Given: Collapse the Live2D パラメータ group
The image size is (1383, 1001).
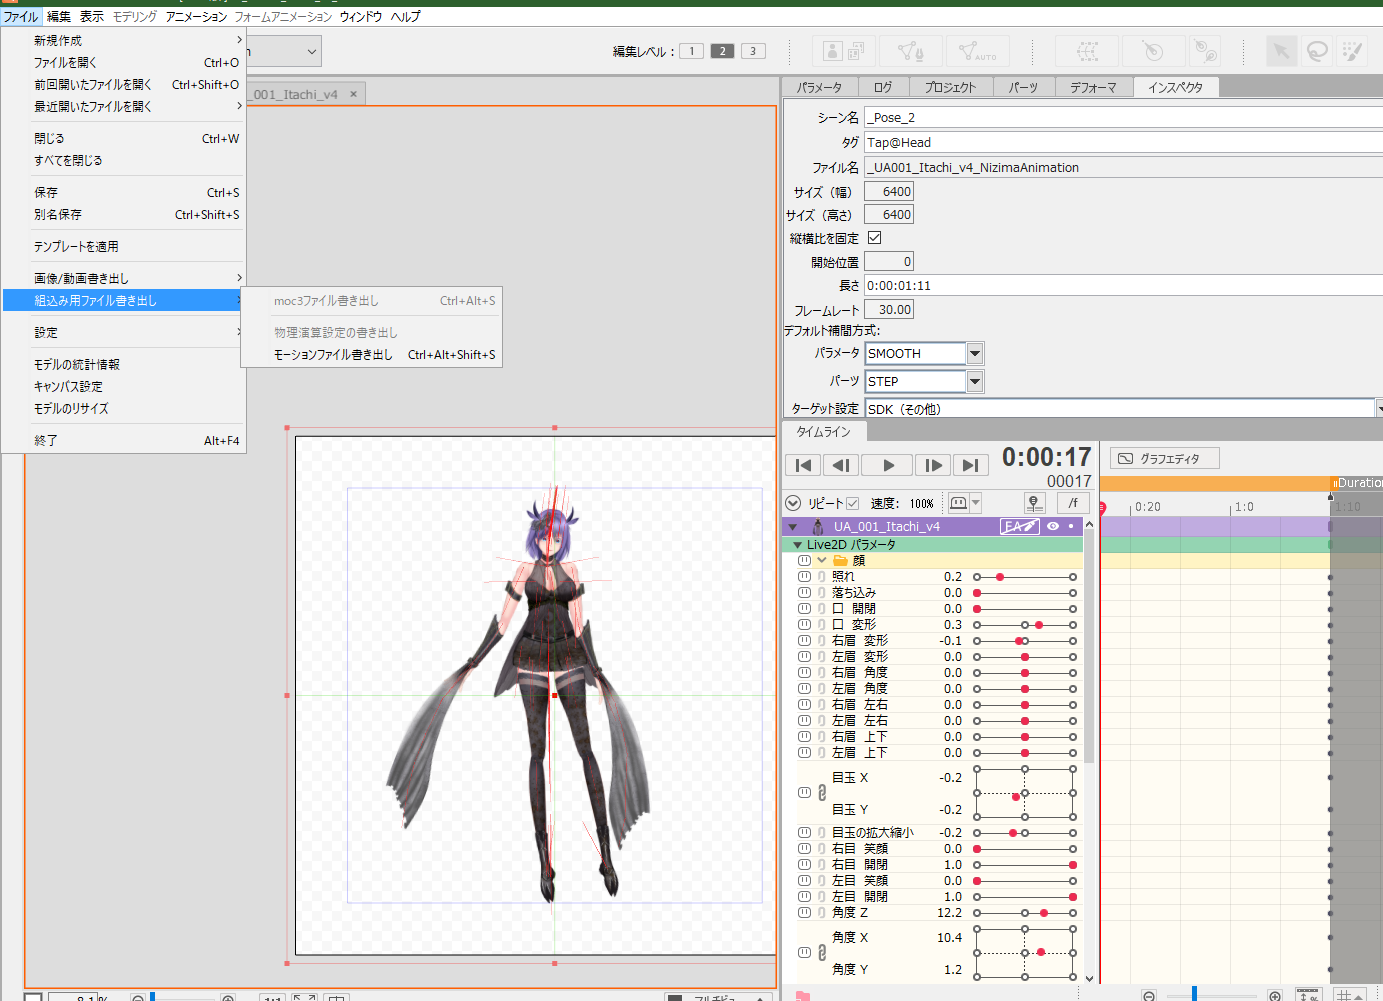Looking at the screenshot, I should tap(797, 545).
